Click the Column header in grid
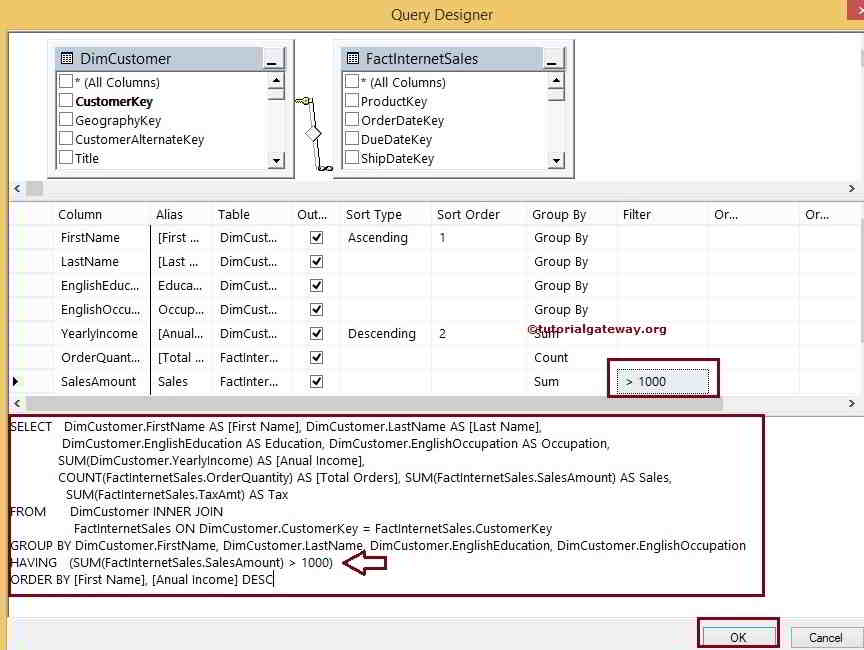Screen dimensions: 864x650 click(80, 214)
